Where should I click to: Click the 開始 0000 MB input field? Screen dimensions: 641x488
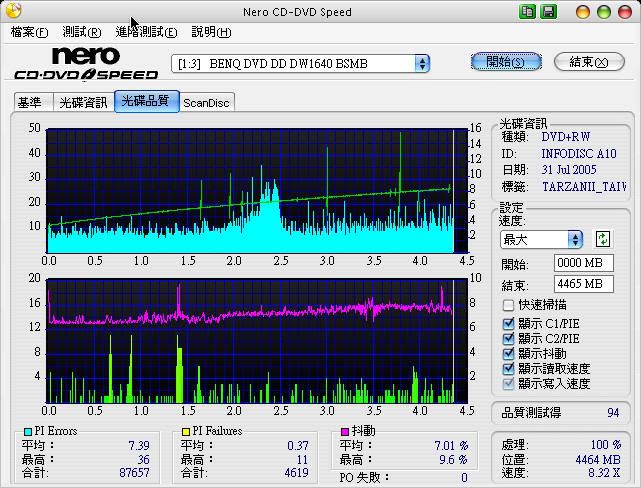[584, 263]
